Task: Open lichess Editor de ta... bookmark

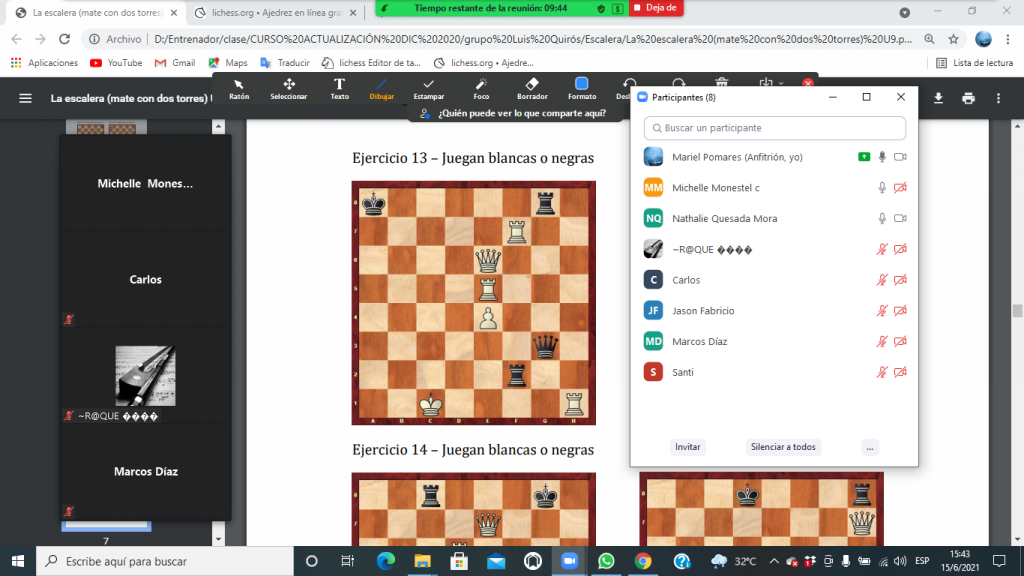Action: click(371, 63)
